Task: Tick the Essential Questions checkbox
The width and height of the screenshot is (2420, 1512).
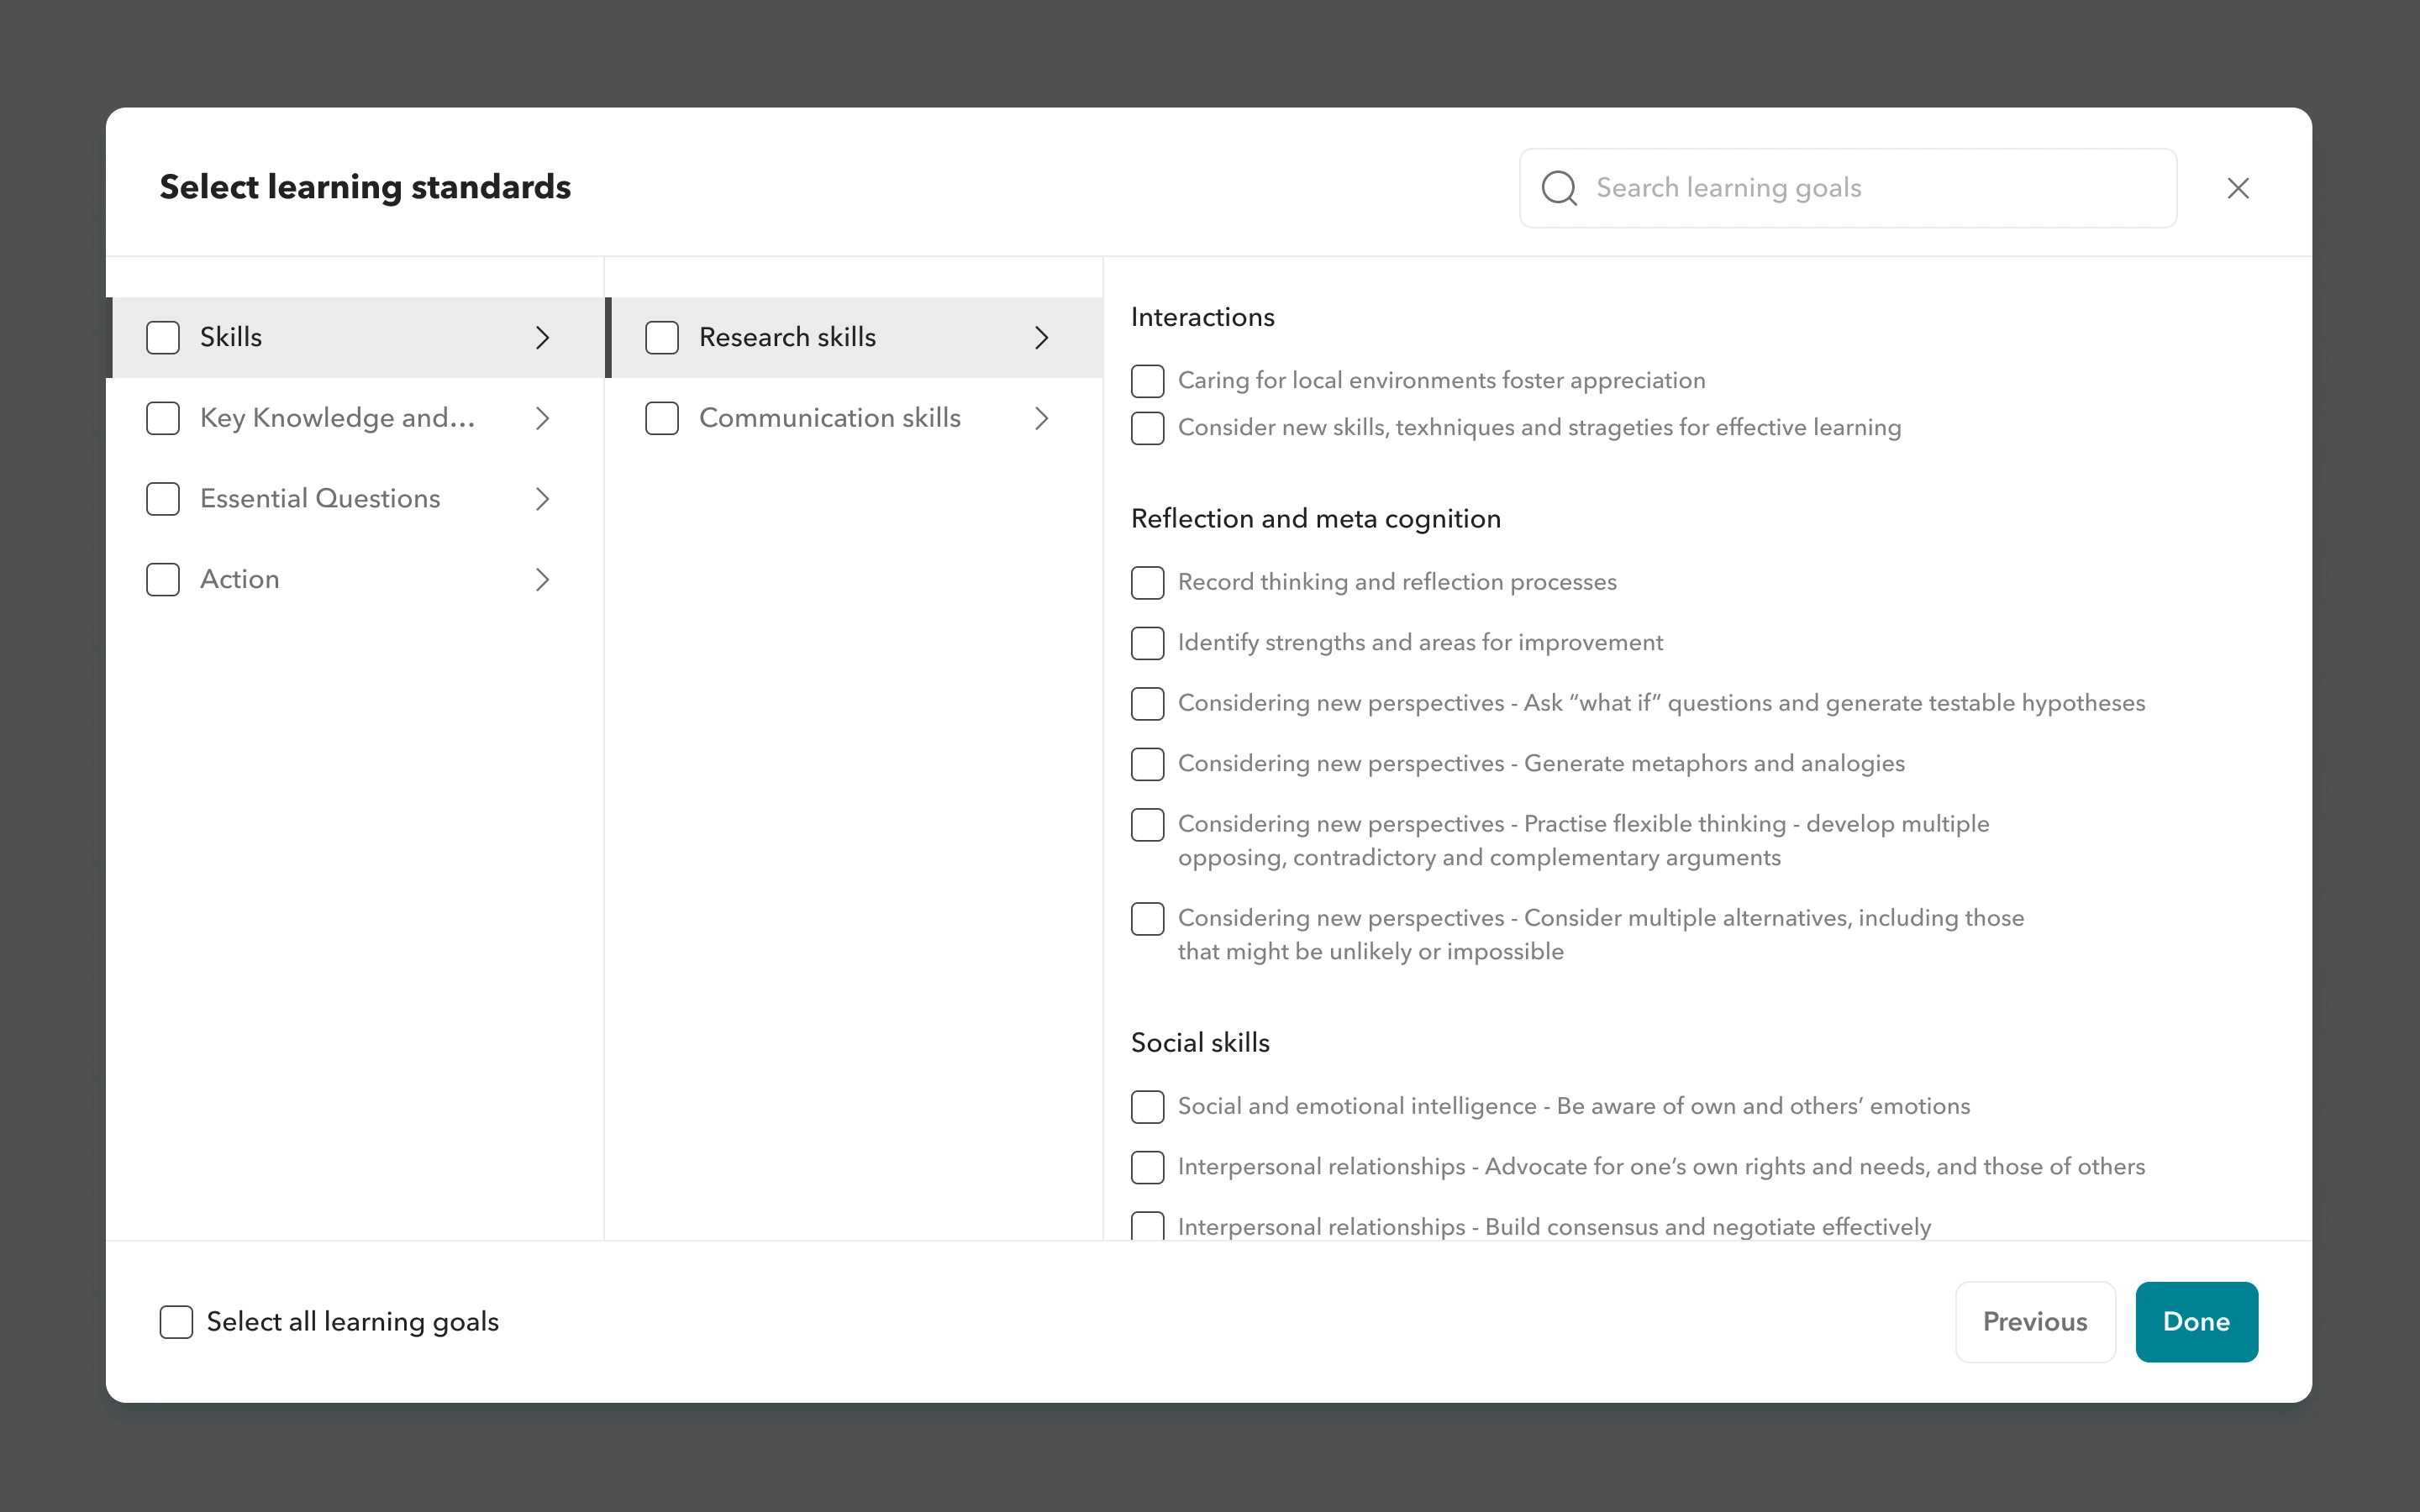Action: coord(163,499)
